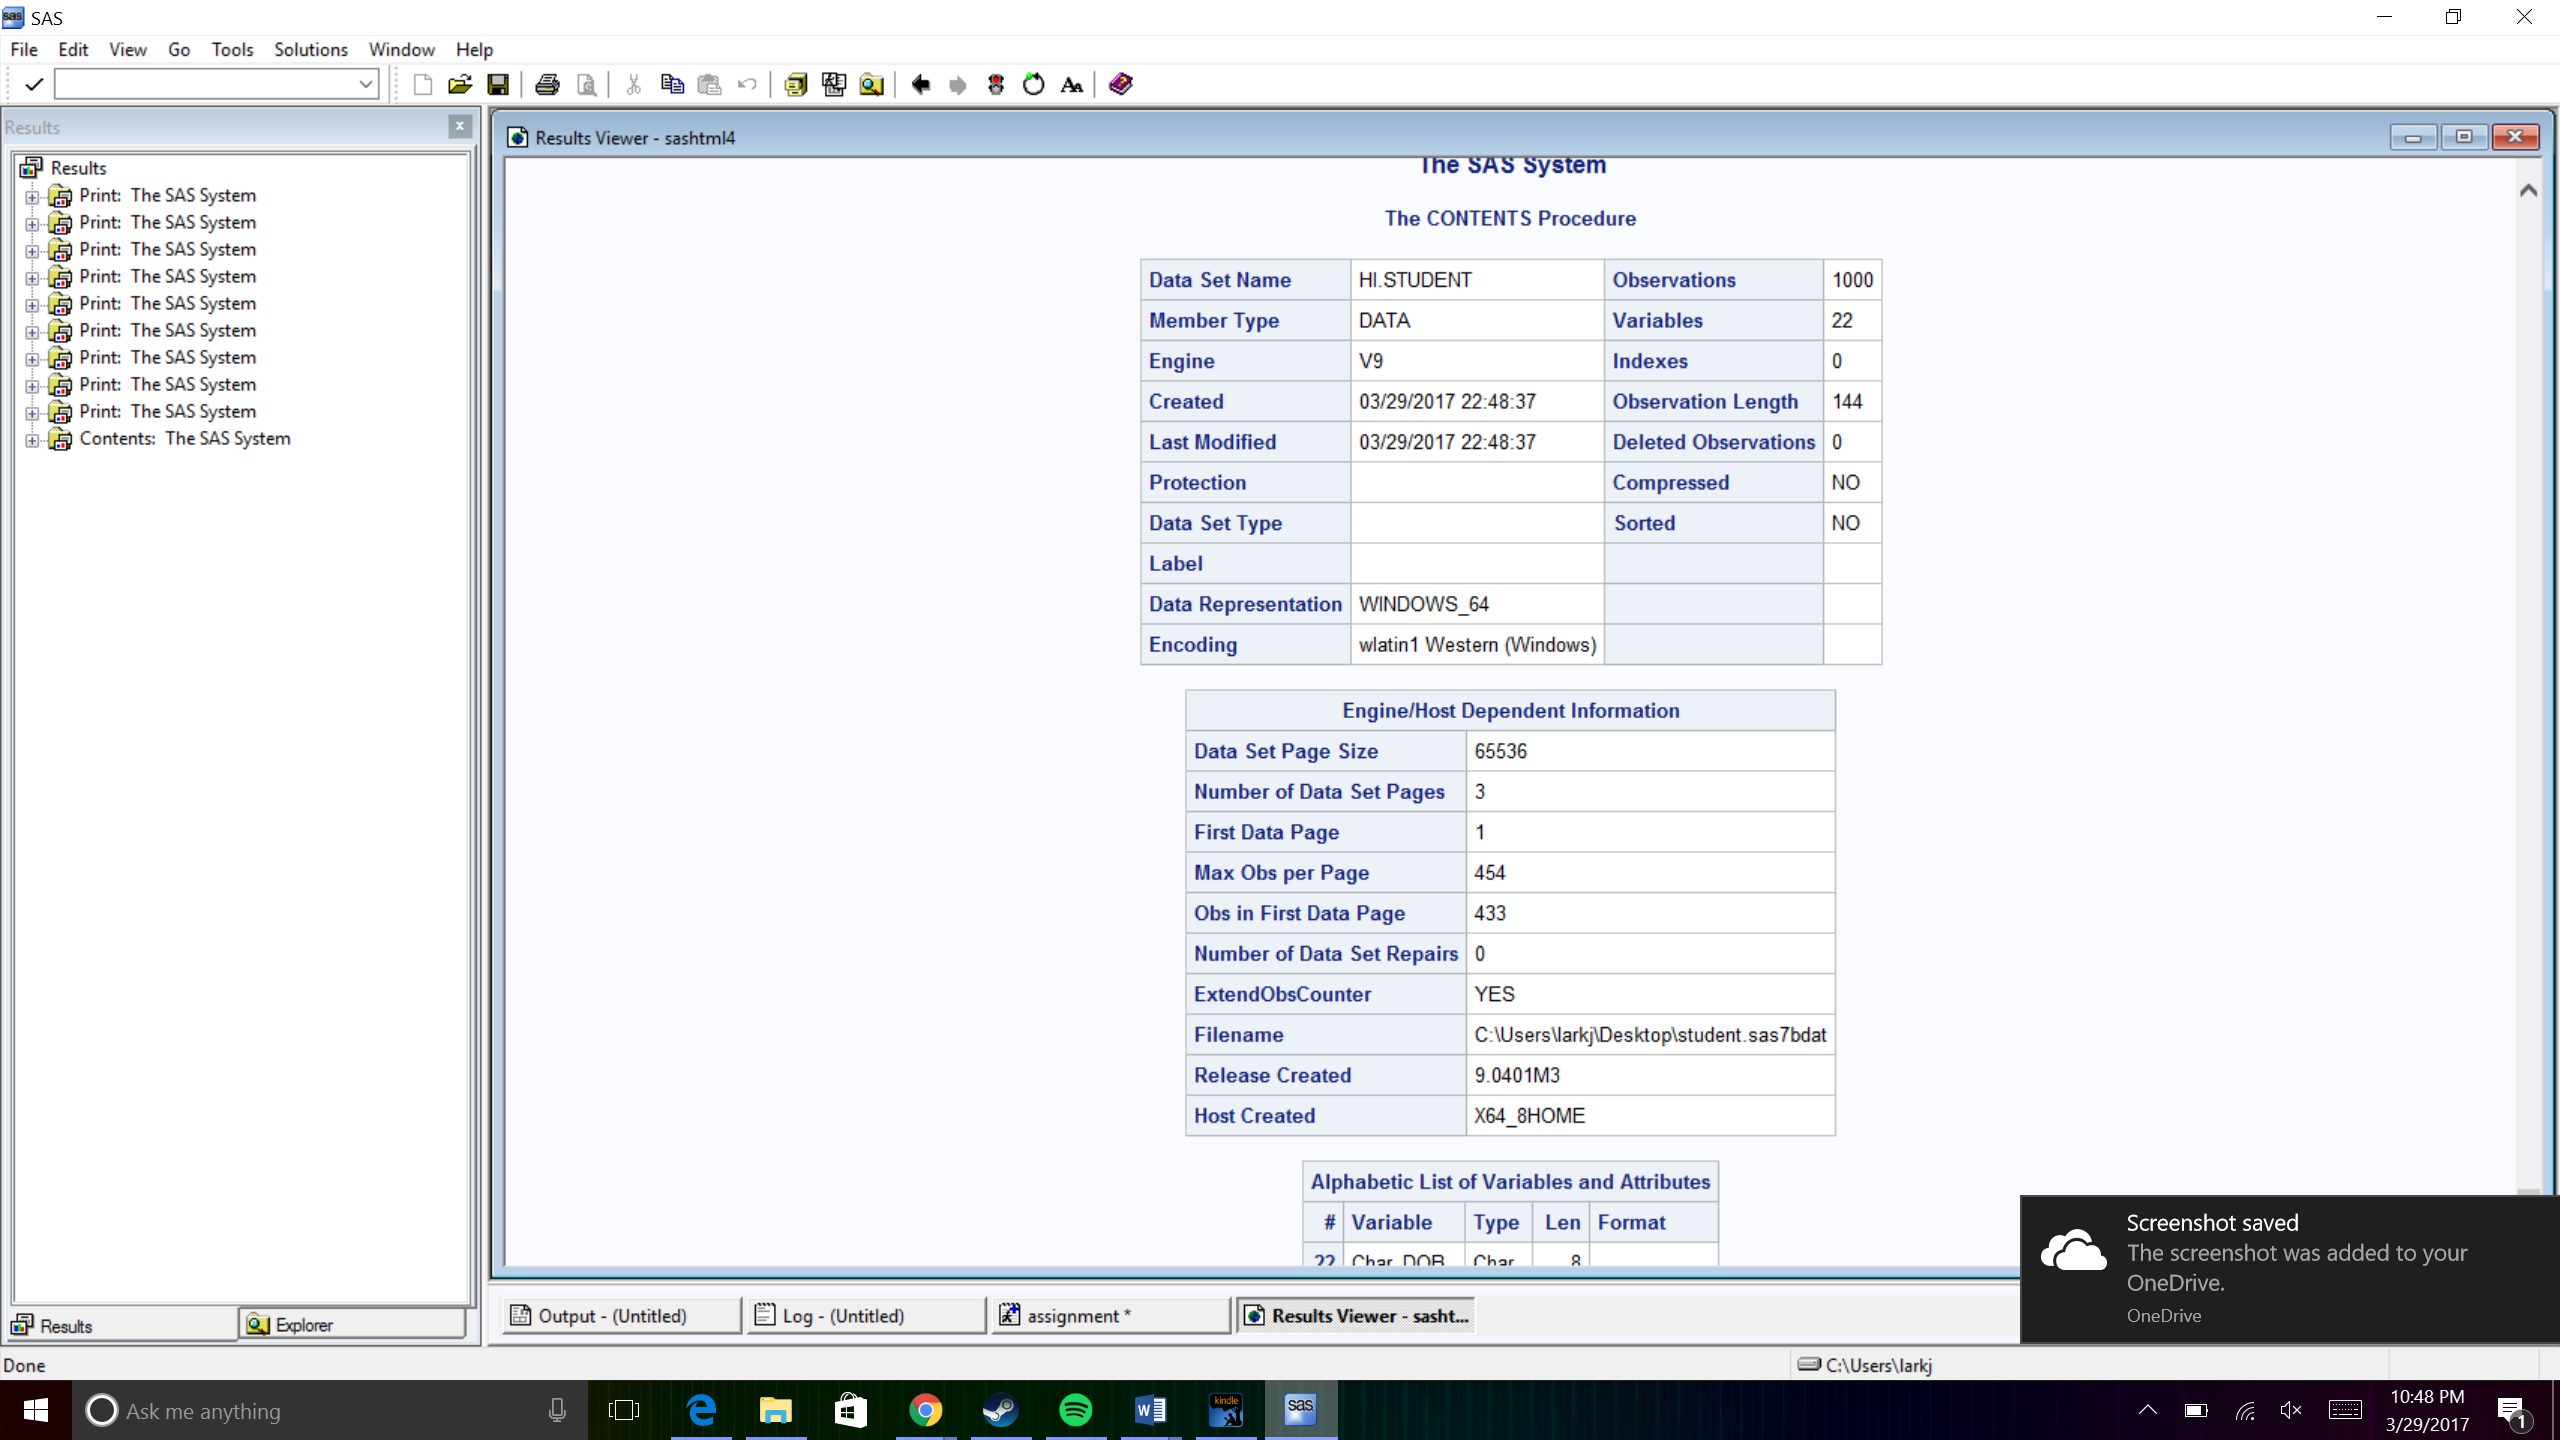Click the Copy toolbar icon

(x=672, y=85)
